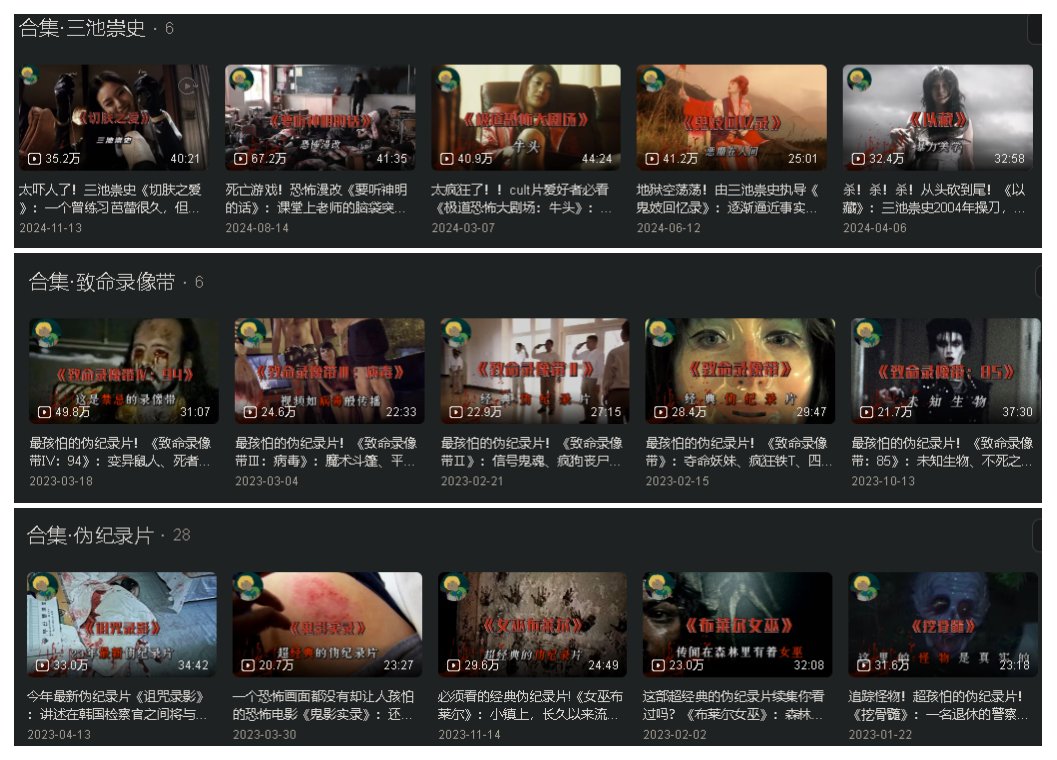
Task: Click the play count icon on 以藏
Action: tap(858, 159)
